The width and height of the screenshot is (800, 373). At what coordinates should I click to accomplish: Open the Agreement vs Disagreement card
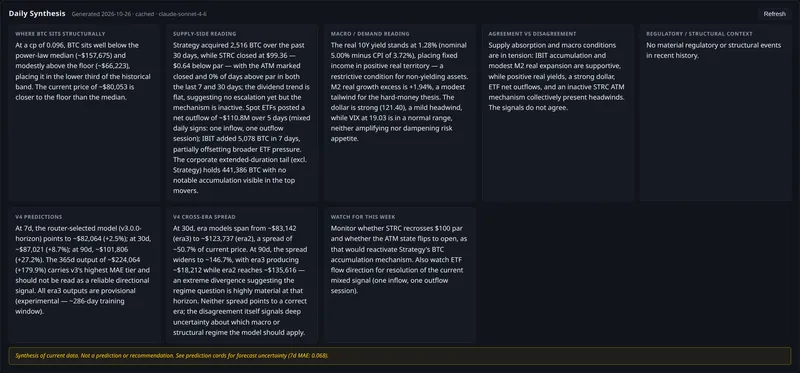coord(558,113)
